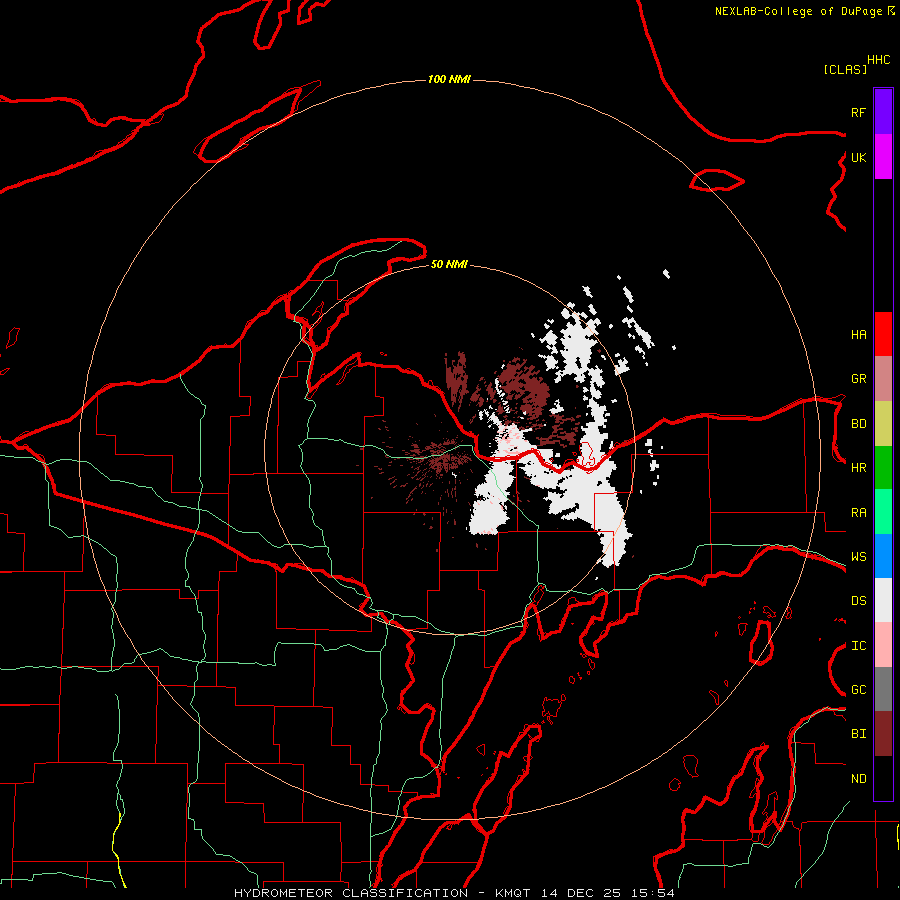Click the HA red legend swatch
This screenshot has width=900, height=900.
[x=883, y=334]
